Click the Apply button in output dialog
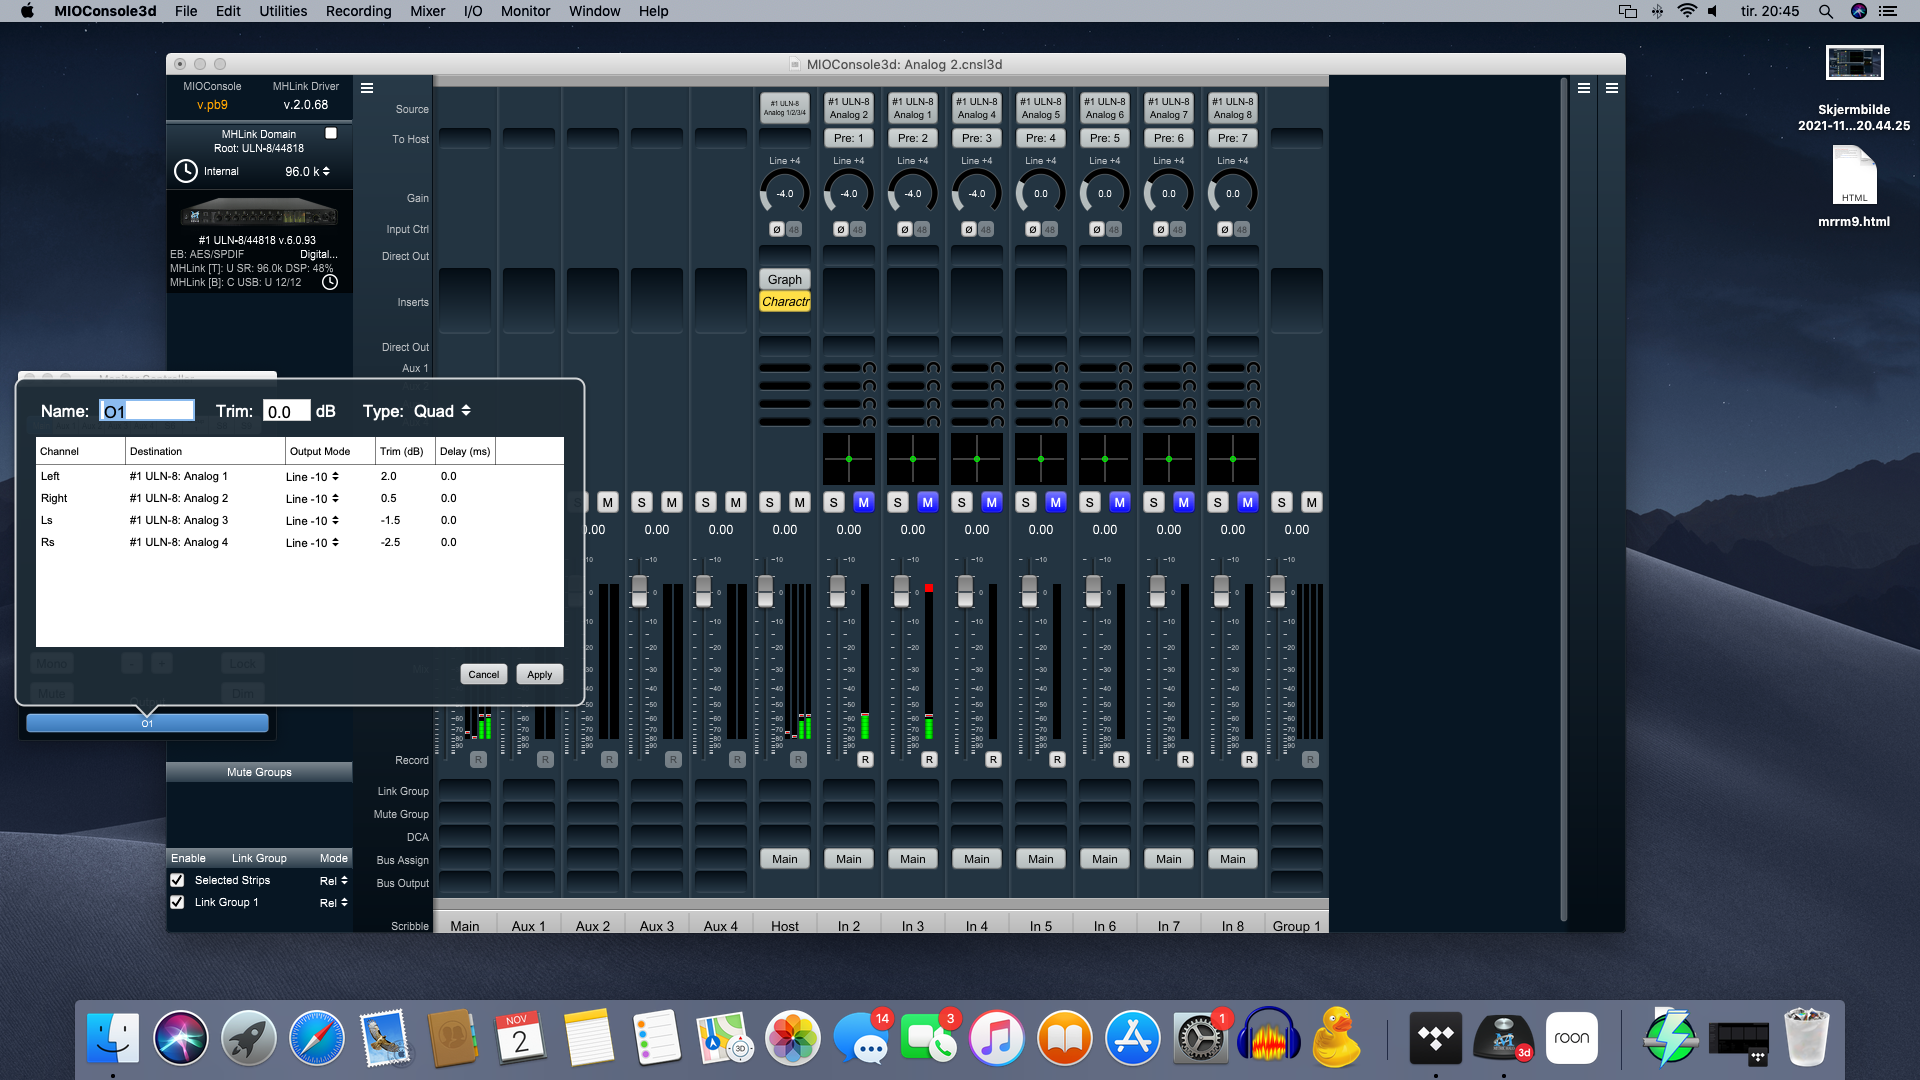This screenshot has height=1080, width=1920. click(x=539, y=674)
